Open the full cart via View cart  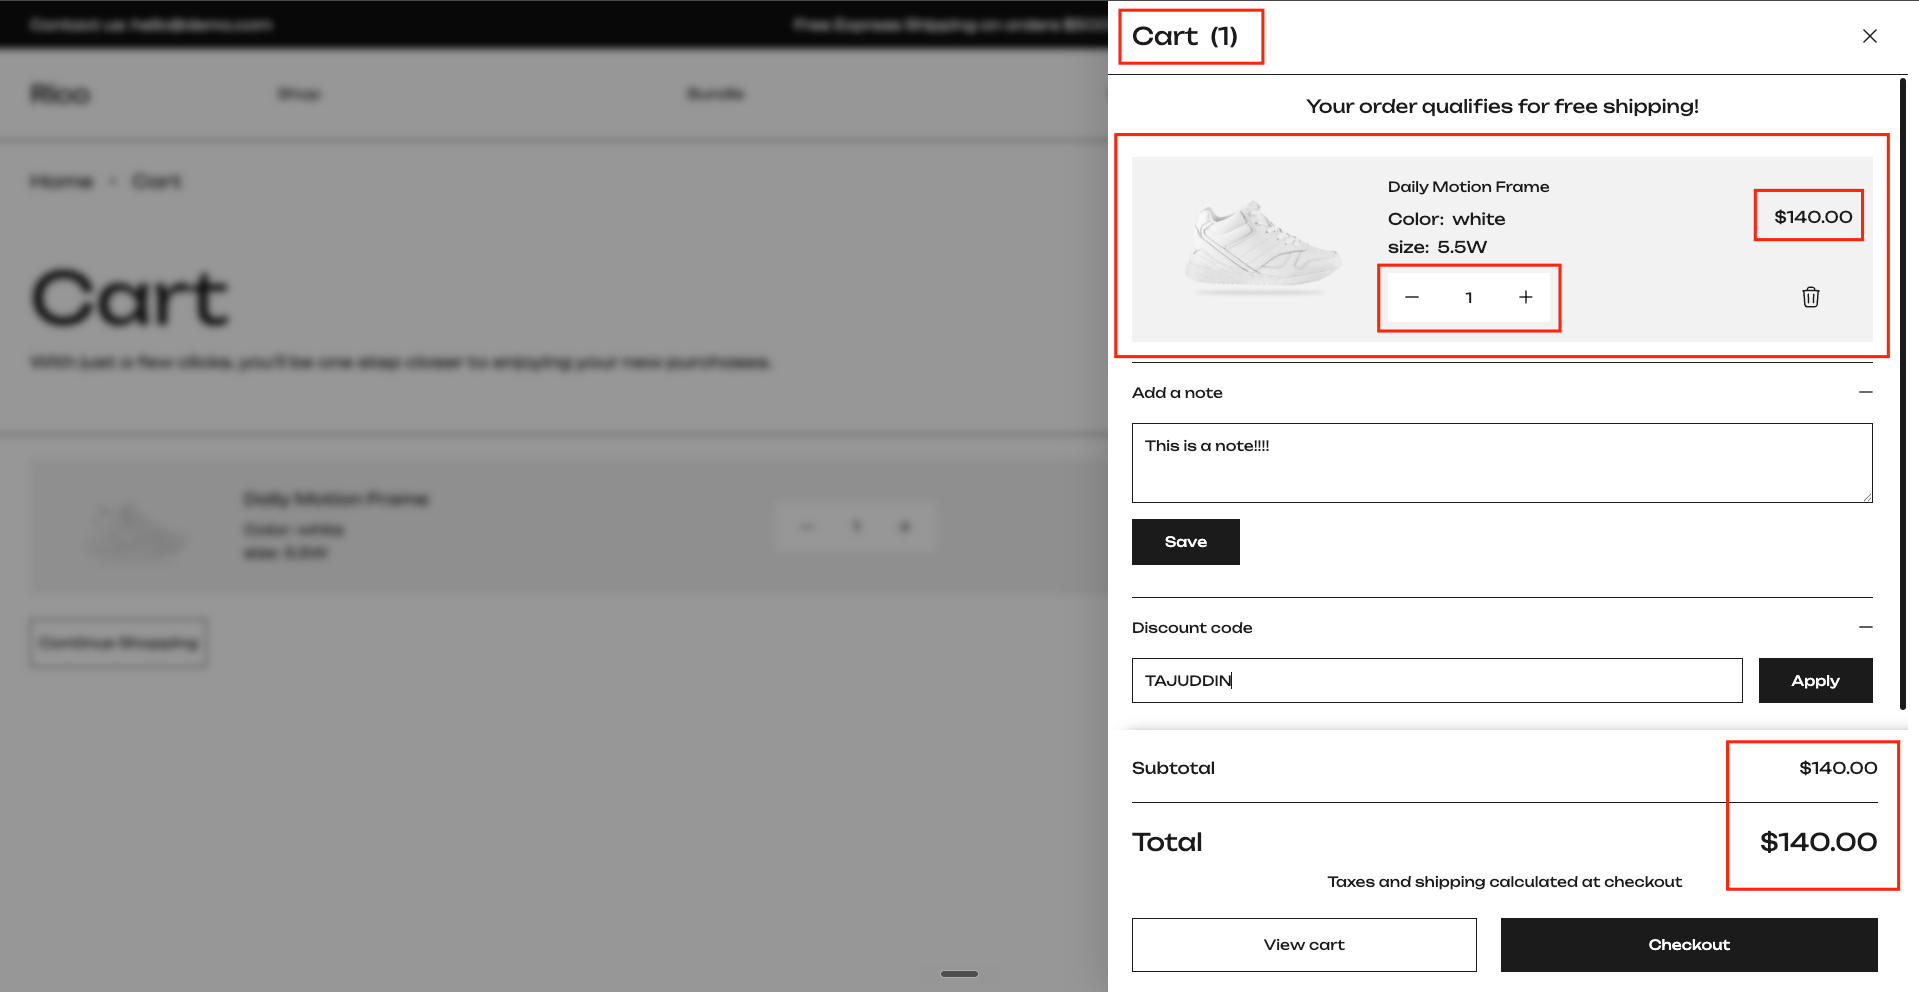(x=1304, y=945)
